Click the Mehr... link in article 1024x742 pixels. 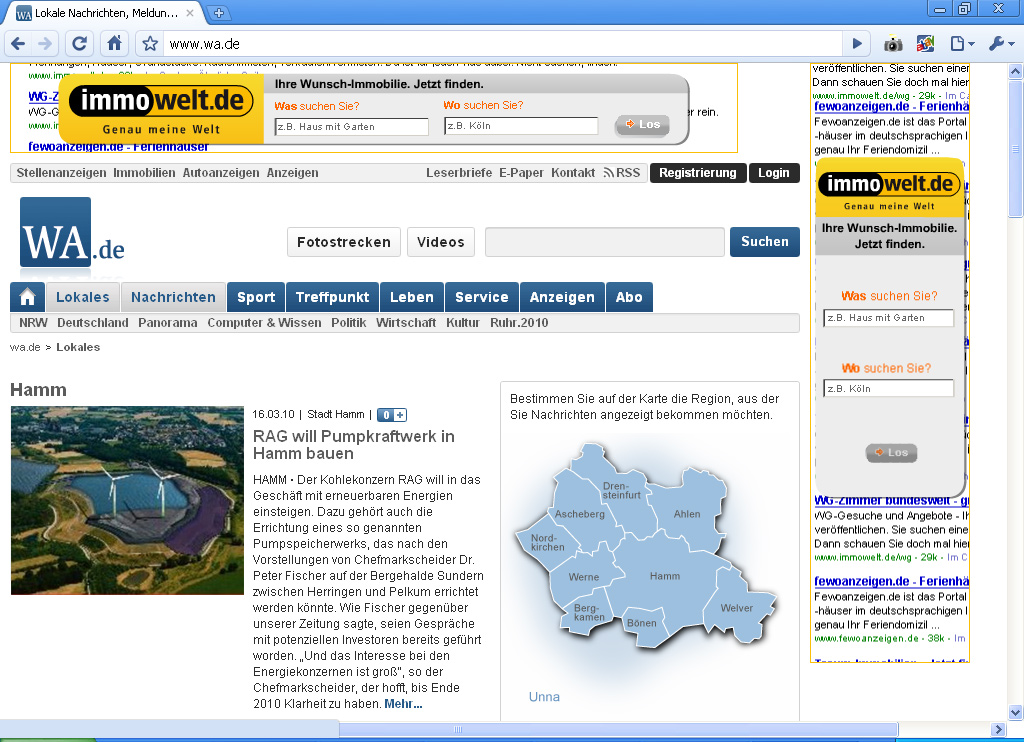pyautogui.click(x=403, y=704)
